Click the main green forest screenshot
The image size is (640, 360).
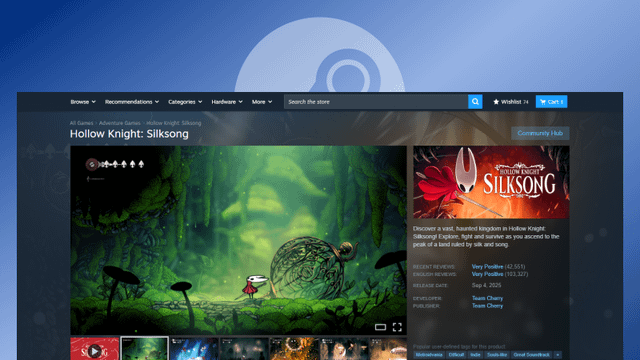tap(238, 240)
